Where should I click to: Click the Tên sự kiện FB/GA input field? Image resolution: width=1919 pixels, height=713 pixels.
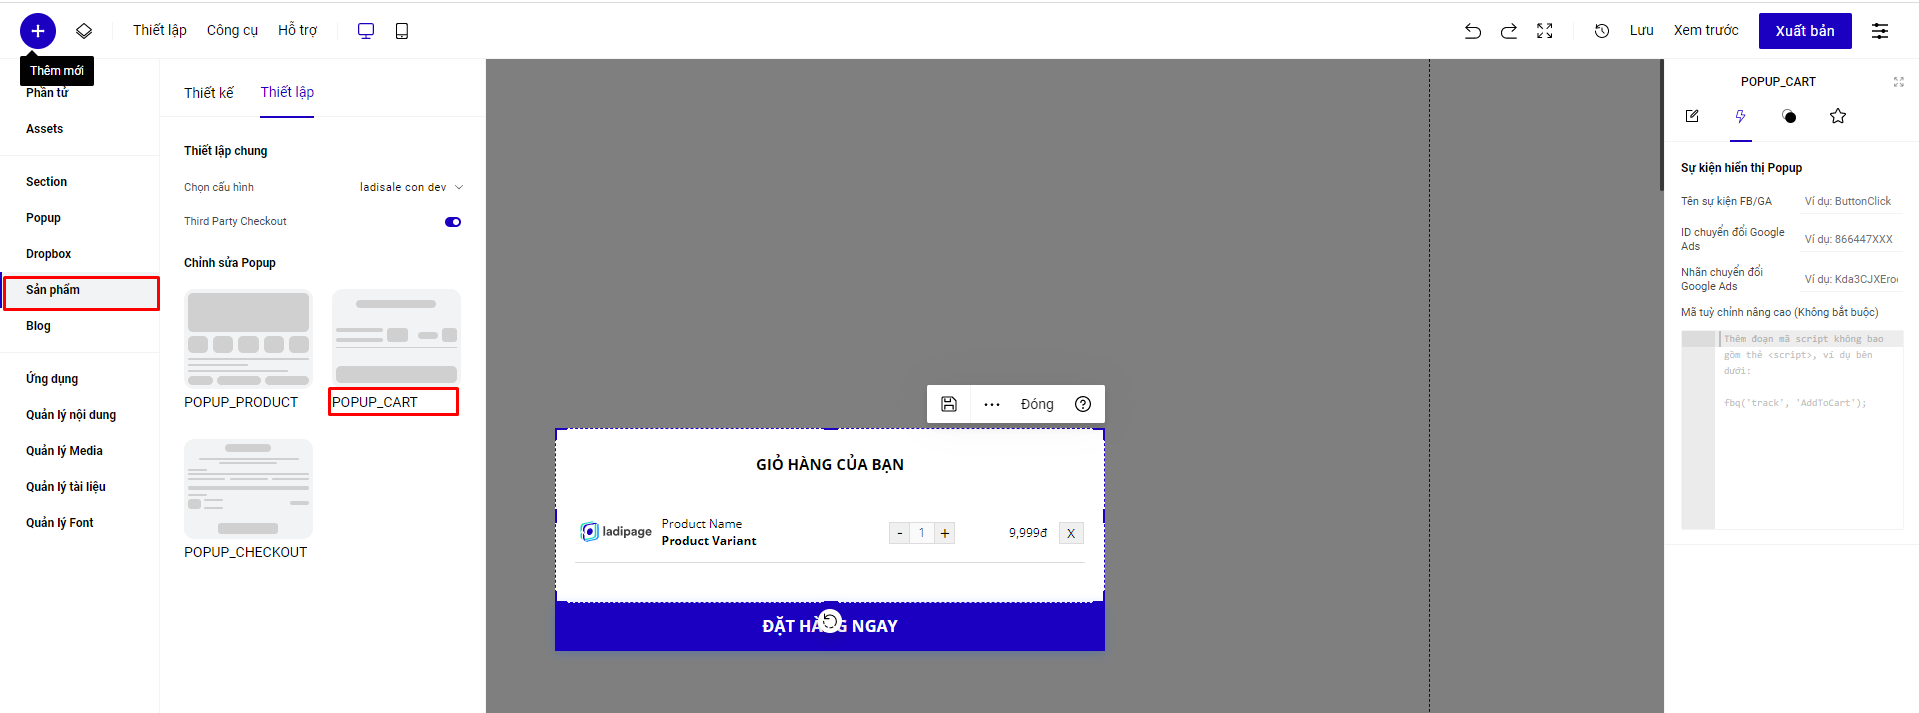click(x=1850, y=201)
